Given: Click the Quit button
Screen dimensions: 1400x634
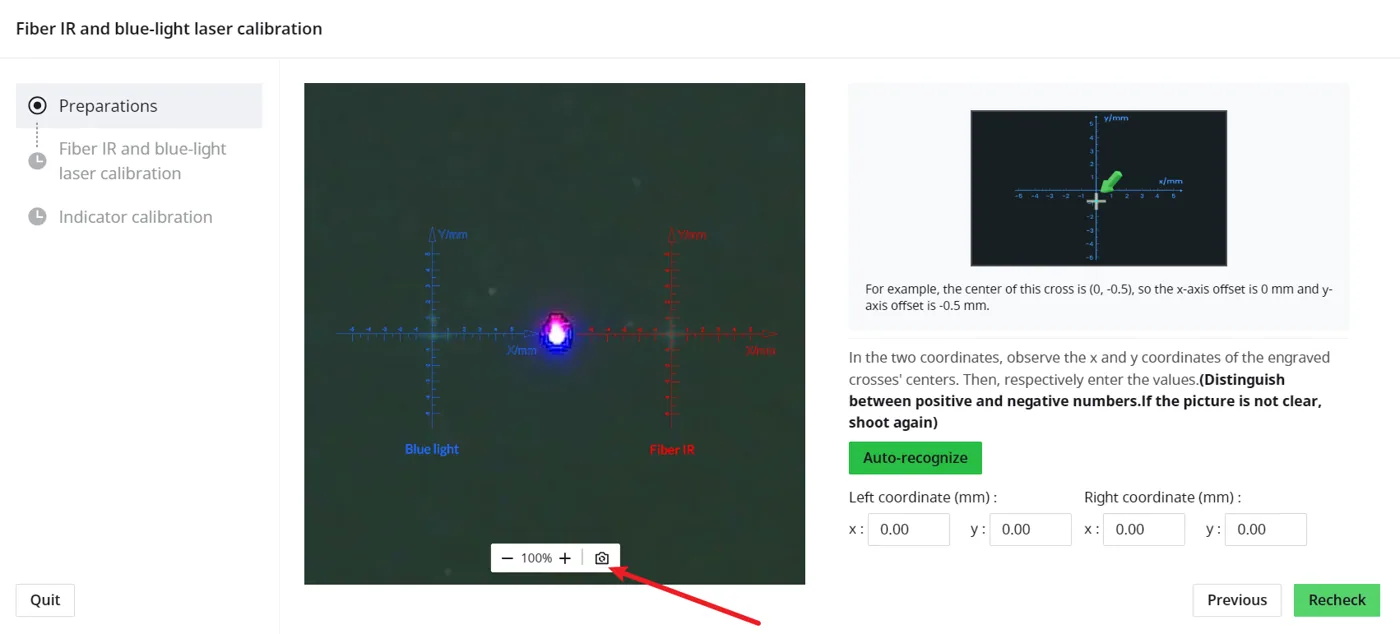Looking at the screenshot, I should pos(45,600).
